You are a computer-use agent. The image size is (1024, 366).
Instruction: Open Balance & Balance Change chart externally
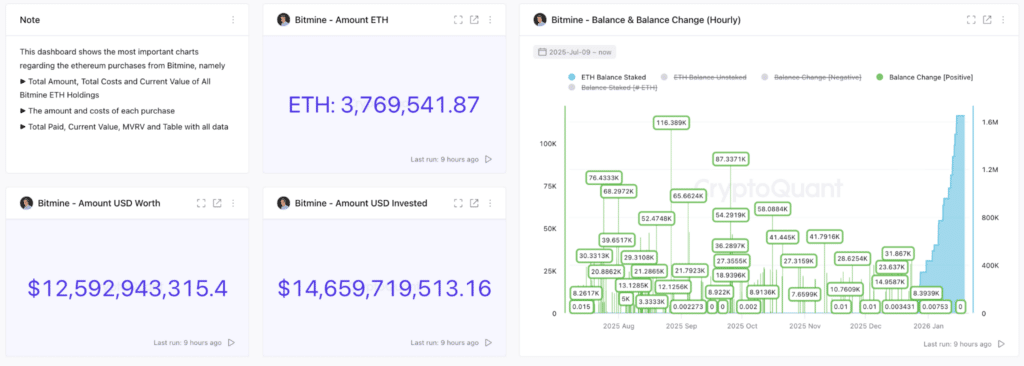(x=987, y=20)
